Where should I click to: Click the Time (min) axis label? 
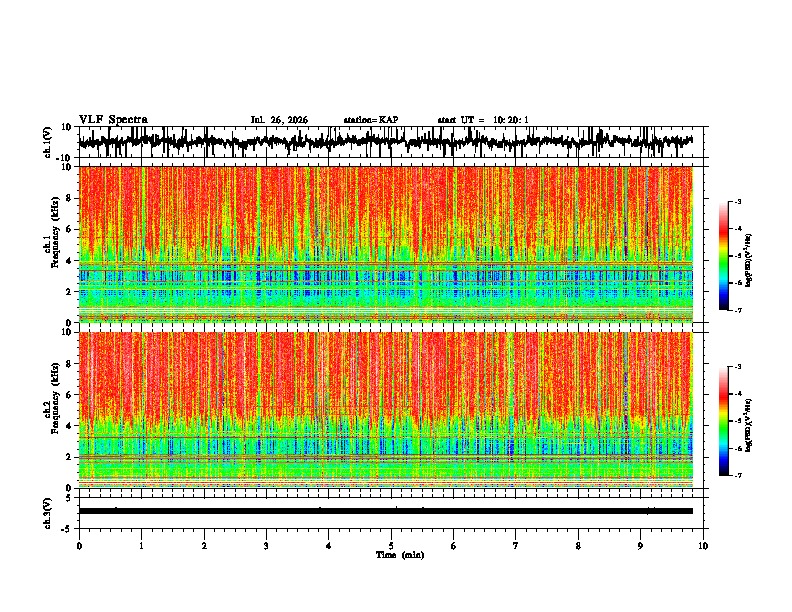tap(400, 555)
